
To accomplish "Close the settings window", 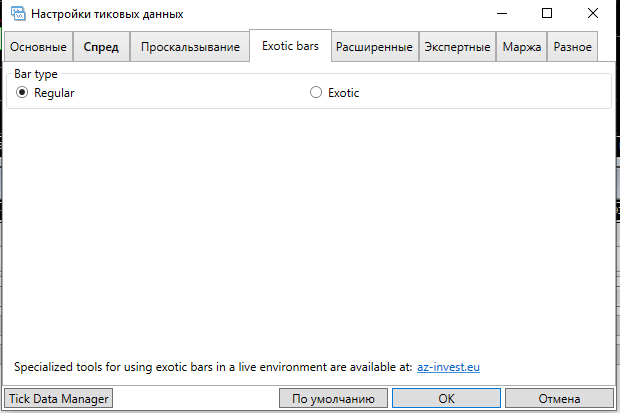I will (593, 13).
